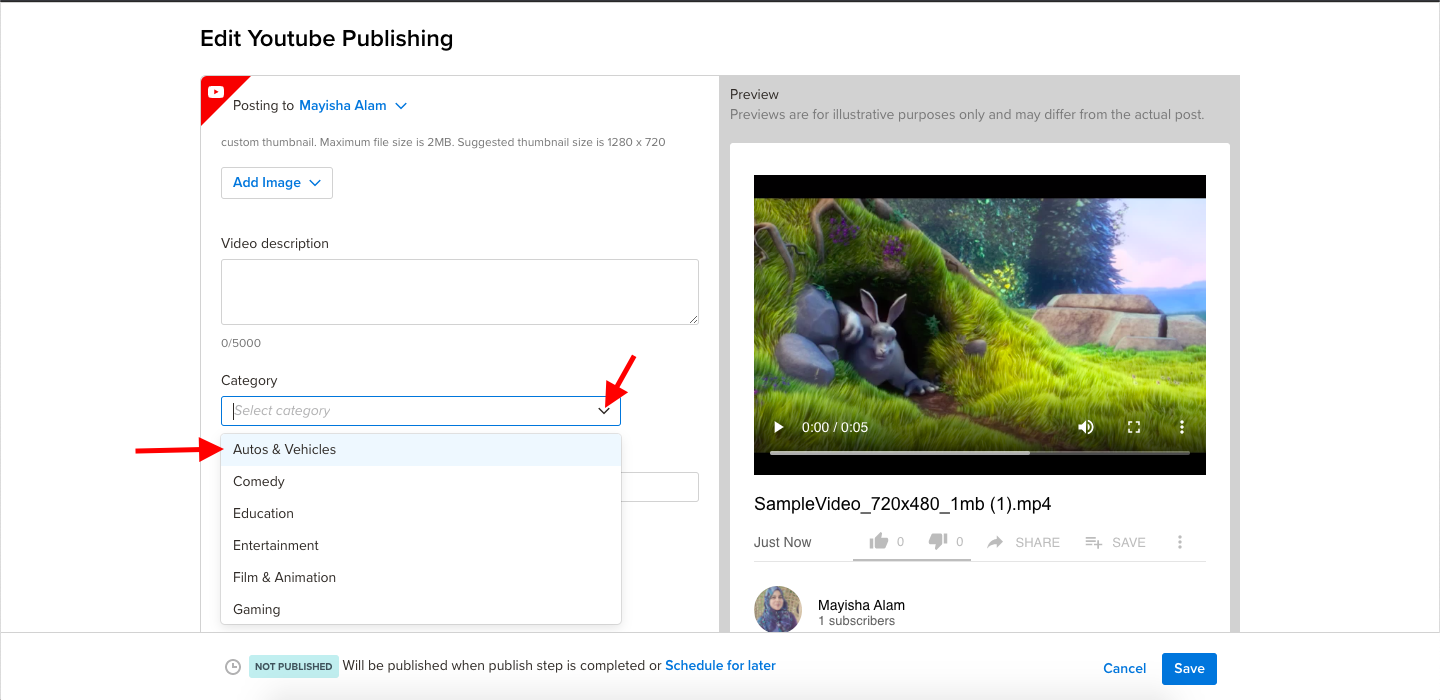
Task: Click the YouTube logo icon
Action: coord(215,92)
